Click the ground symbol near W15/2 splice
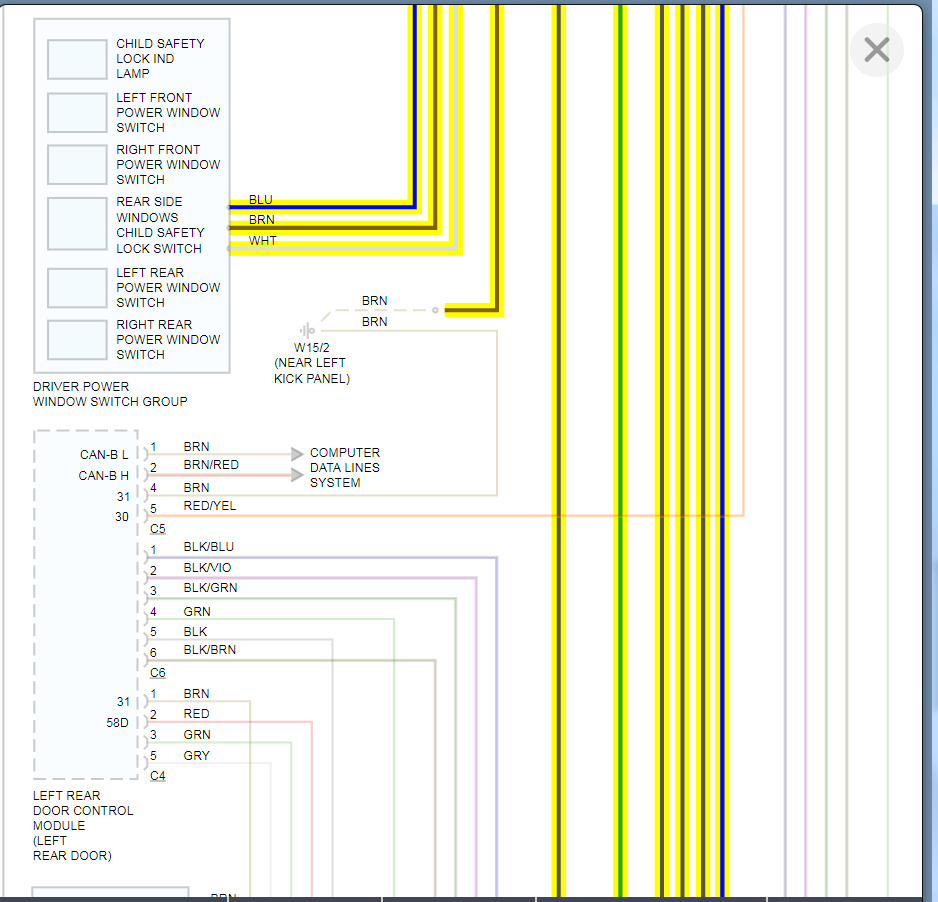Image resolution: width=938 pixels, height=902 pixels. pyautogui.click(x=308, y=330)
